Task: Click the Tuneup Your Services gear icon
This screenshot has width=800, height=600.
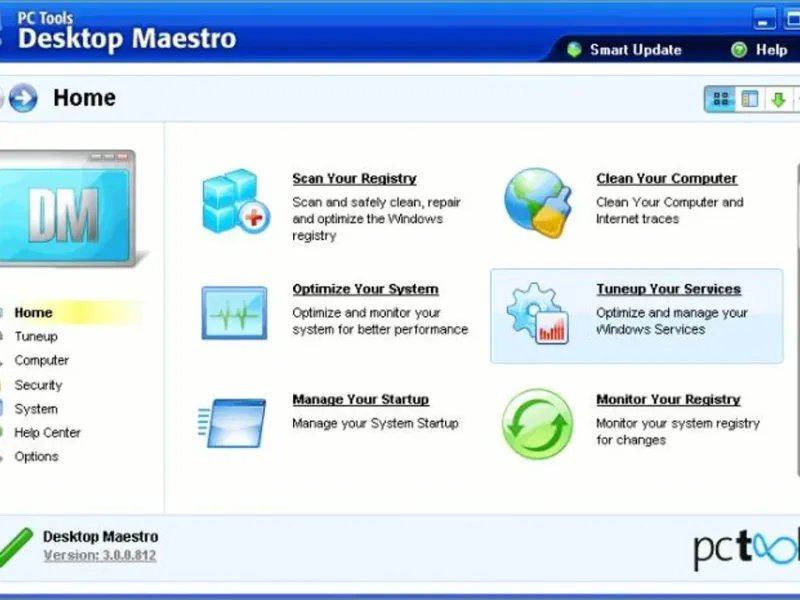Action: tap(537, 313)
